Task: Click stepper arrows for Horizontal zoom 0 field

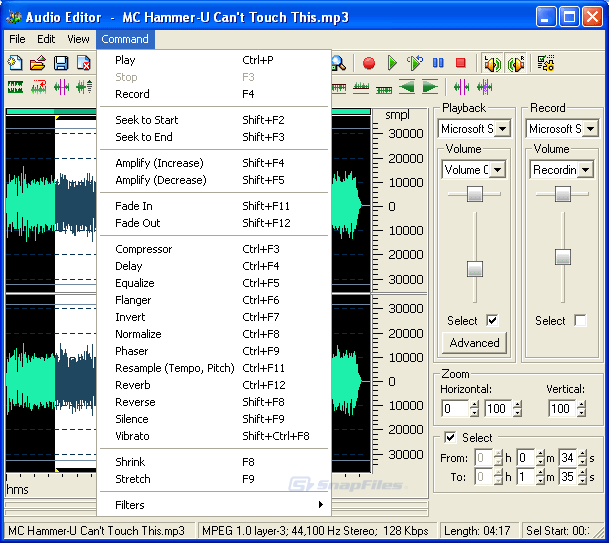Action: point(474,409)
